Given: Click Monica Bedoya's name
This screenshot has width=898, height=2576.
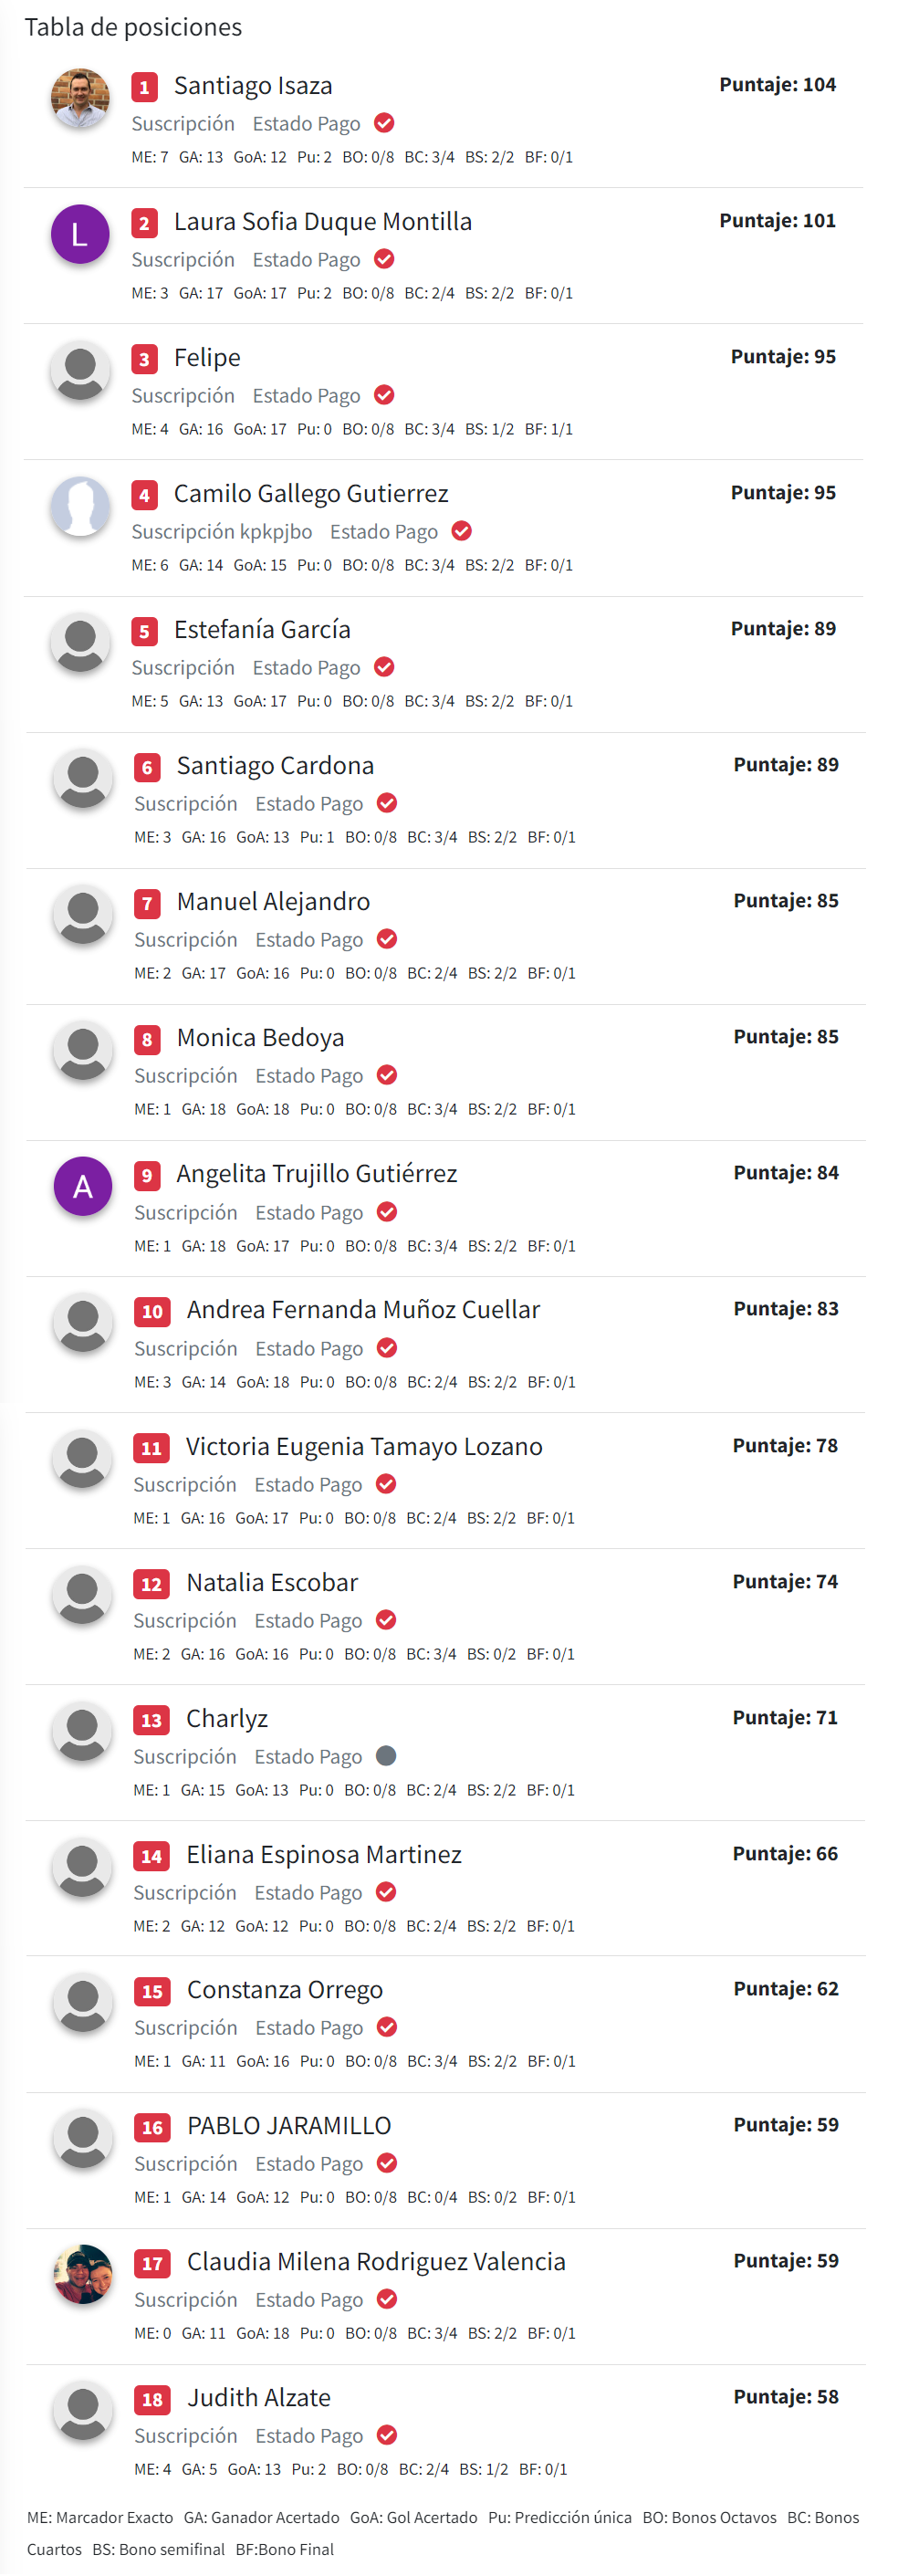Looking at the screenshot, I should point(260,1038).
